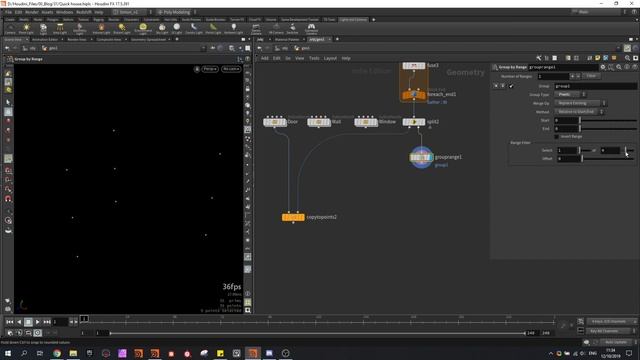Remove range with minus button
Image resolution: width=640 pixels, height=360 pixels.
point(578,76)
